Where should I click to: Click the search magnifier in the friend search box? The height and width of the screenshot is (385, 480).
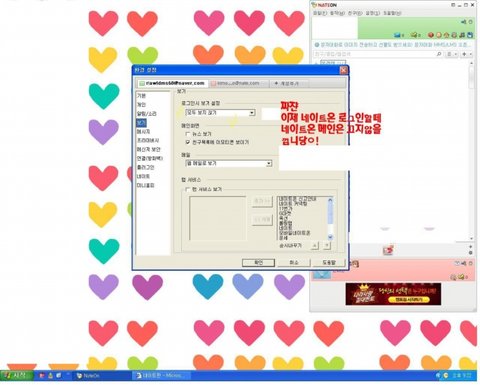tap(439, 54)
